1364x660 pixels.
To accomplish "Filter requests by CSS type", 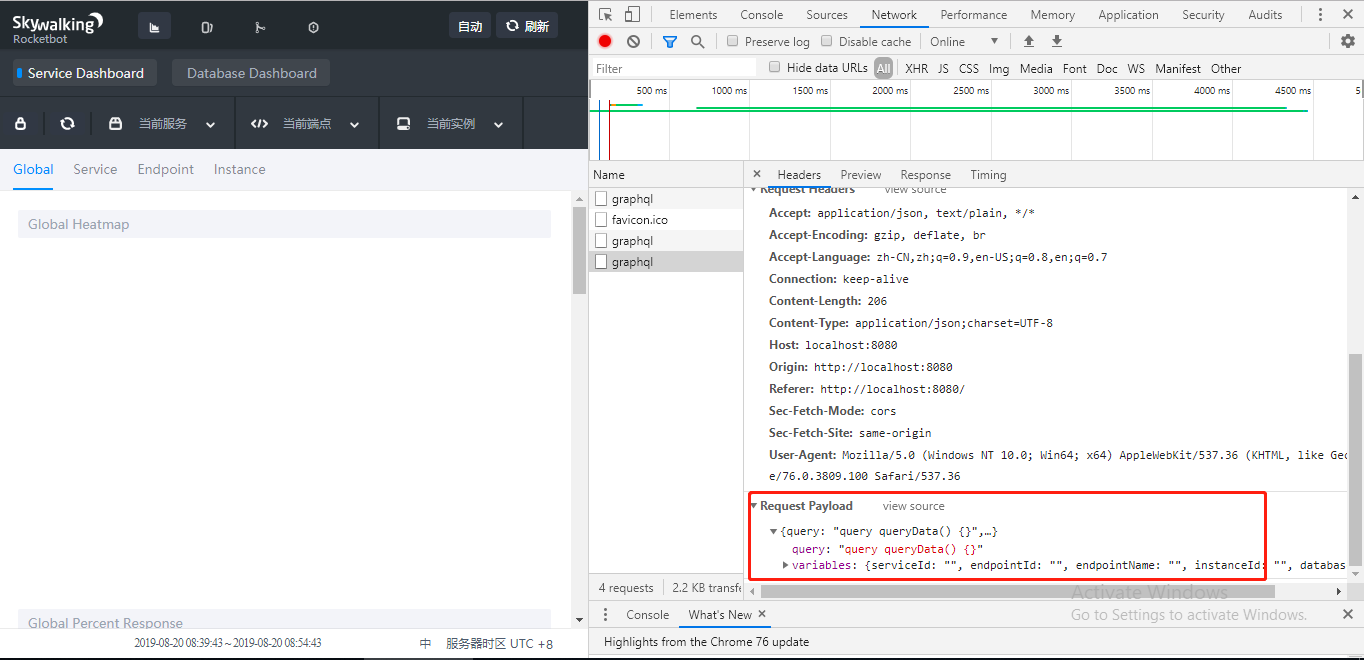I will click(969, 68).
